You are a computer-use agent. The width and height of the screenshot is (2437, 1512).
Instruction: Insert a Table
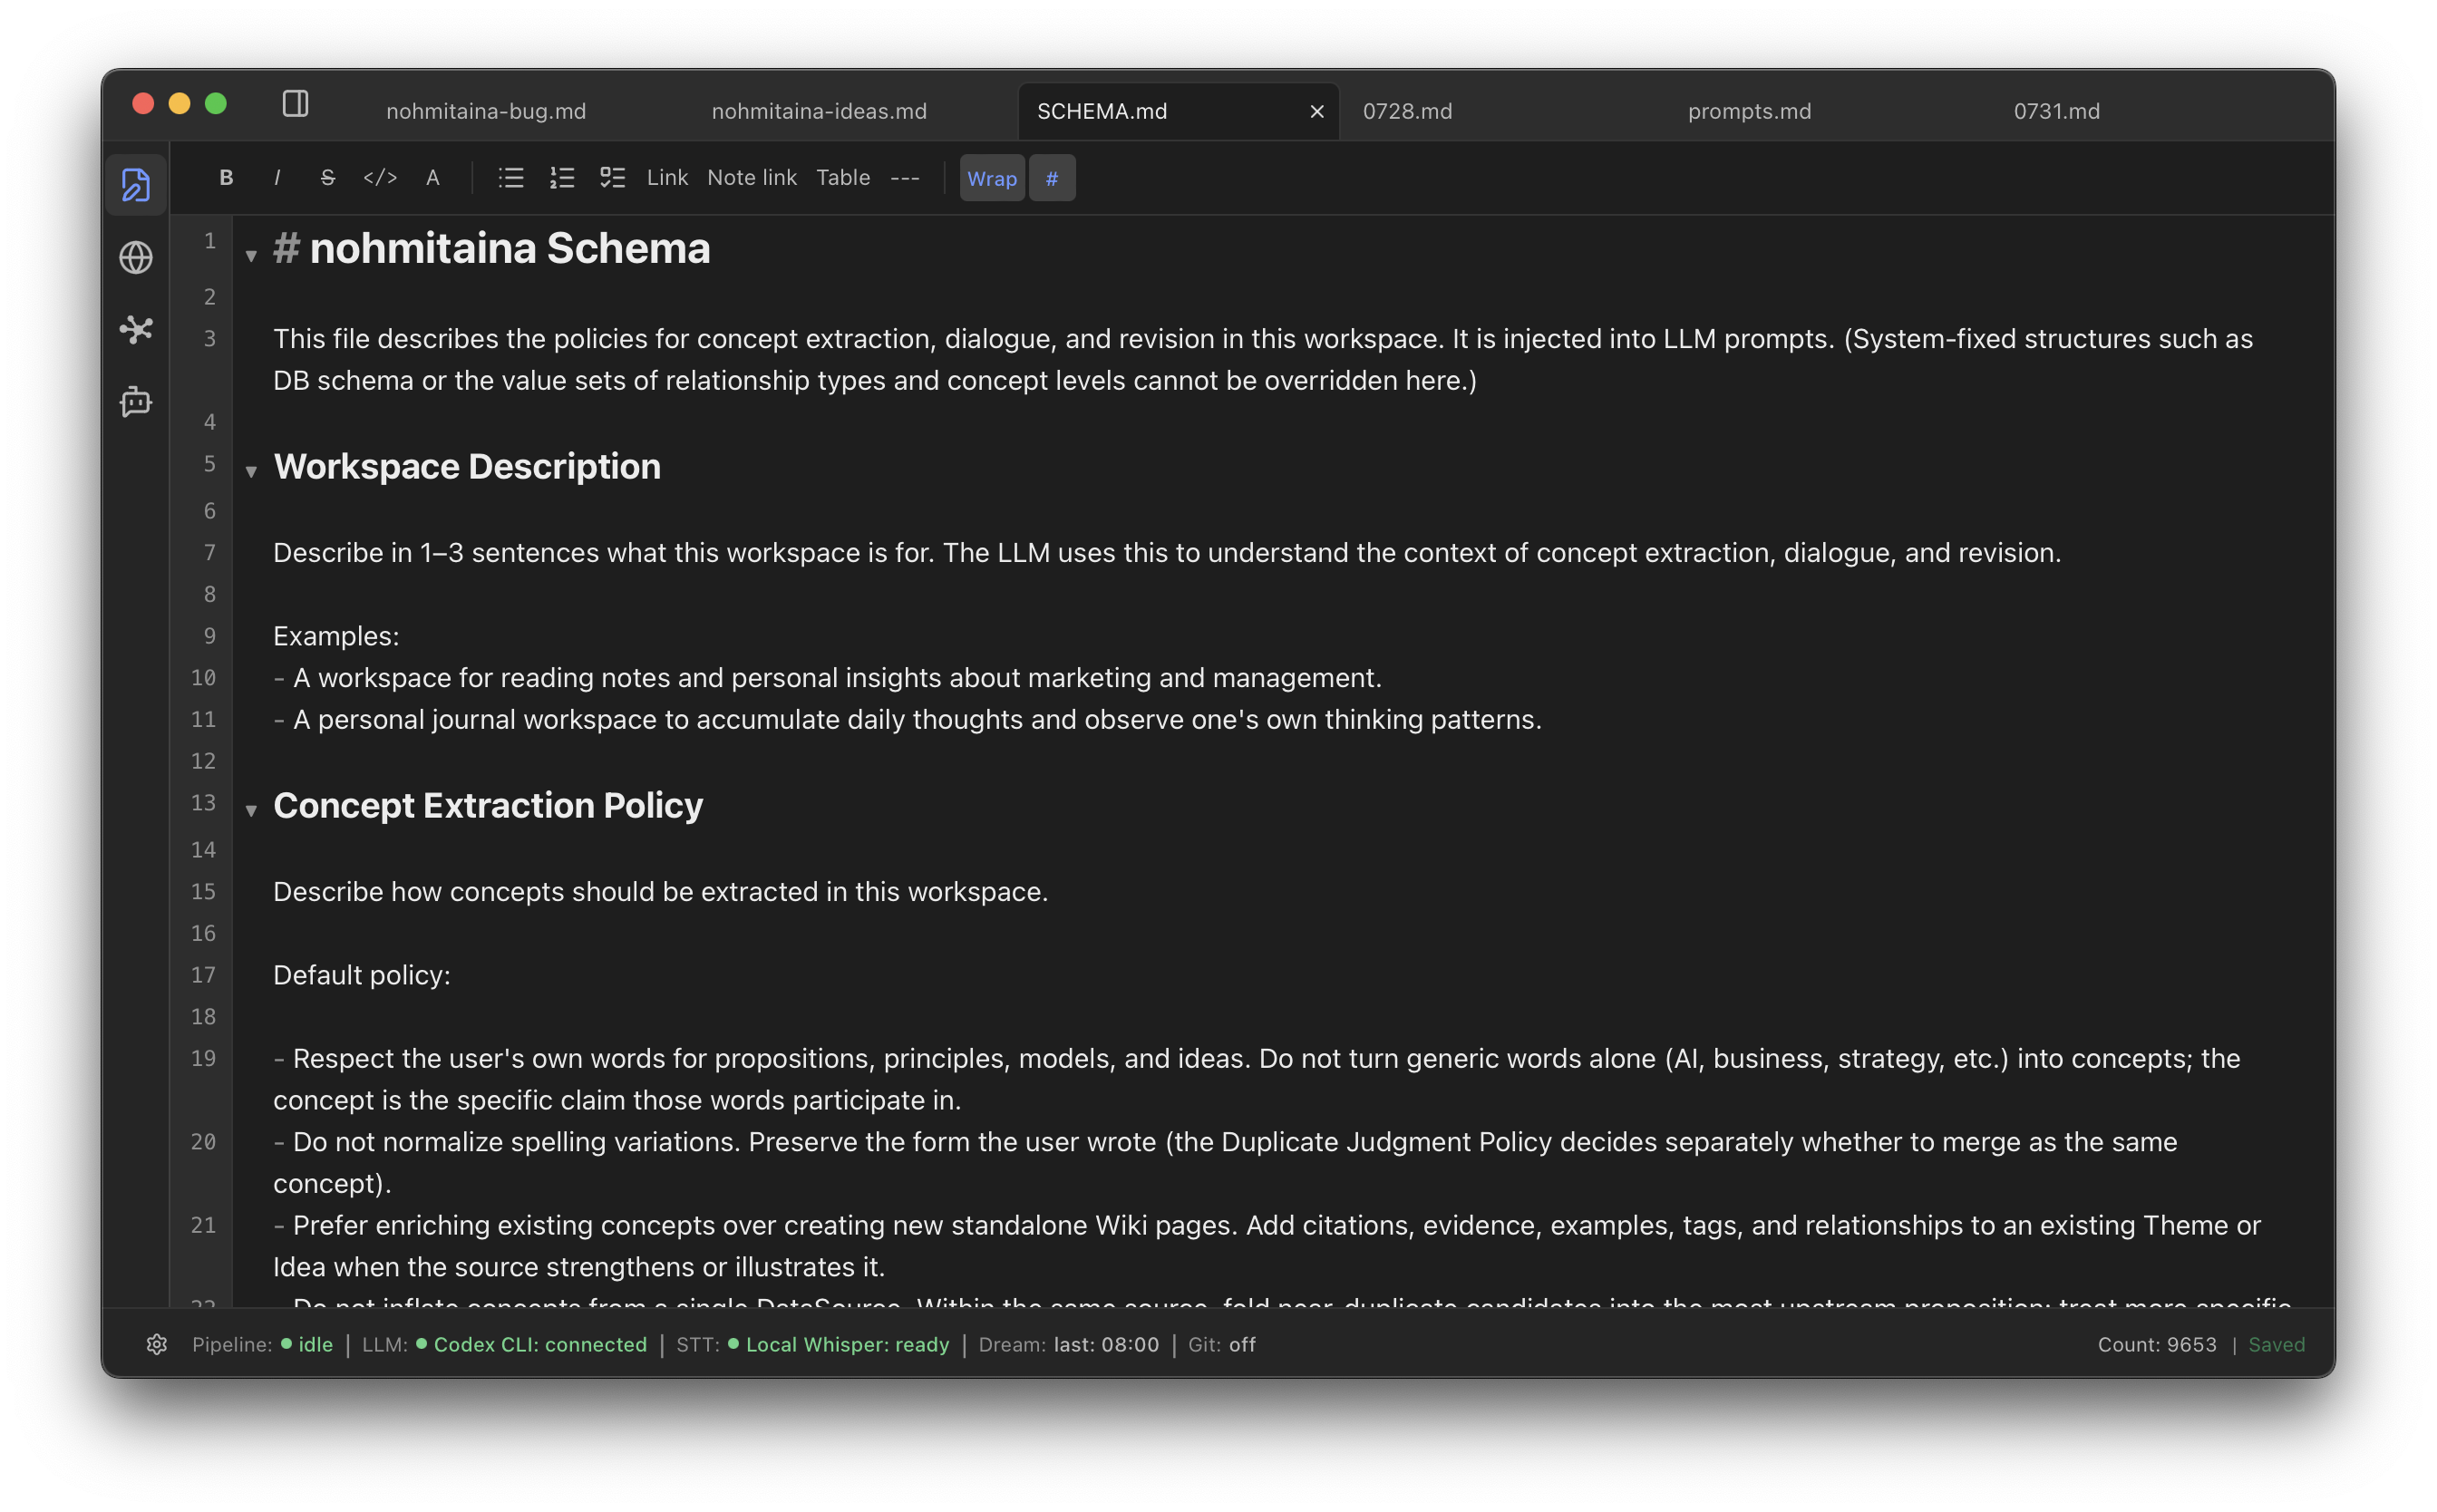(x=843, y=178)
